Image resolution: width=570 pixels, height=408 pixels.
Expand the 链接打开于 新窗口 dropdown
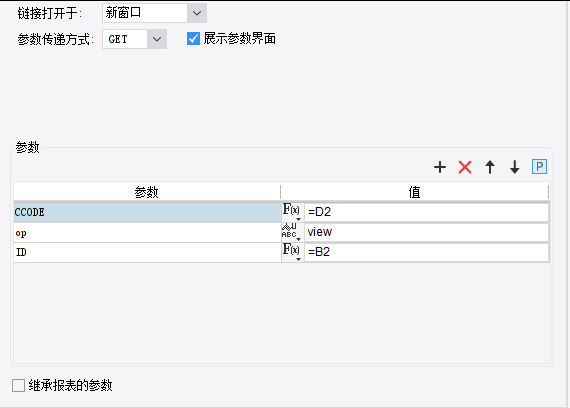(x=197, y=13)
